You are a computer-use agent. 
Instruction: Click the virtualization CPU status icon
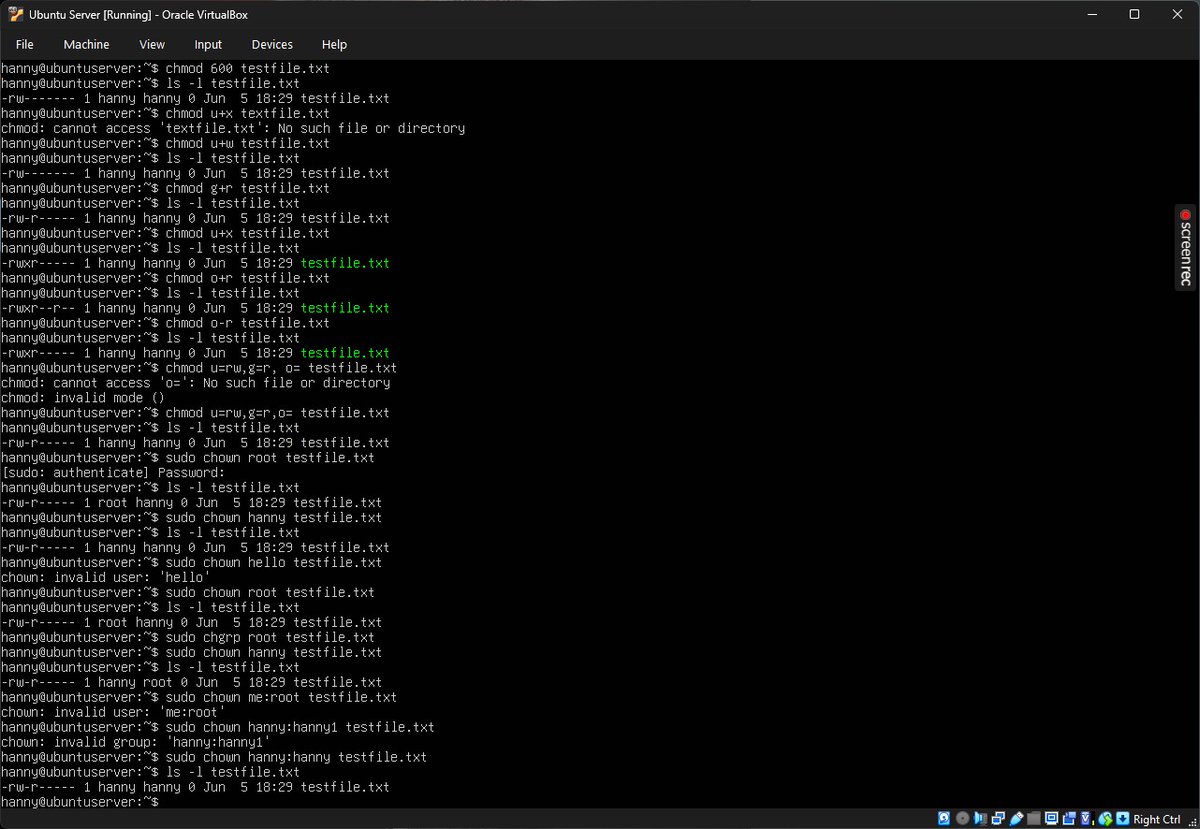coord(1088,819)
